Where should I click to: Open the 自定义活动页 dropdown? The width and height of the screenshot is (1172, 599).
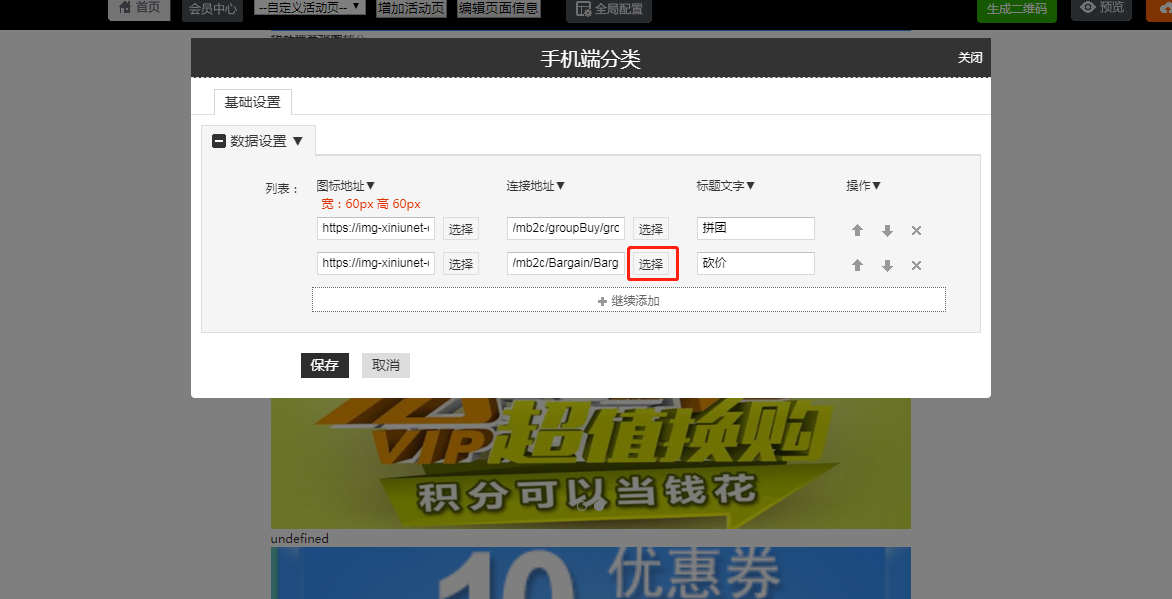click(x=309, y=7)
